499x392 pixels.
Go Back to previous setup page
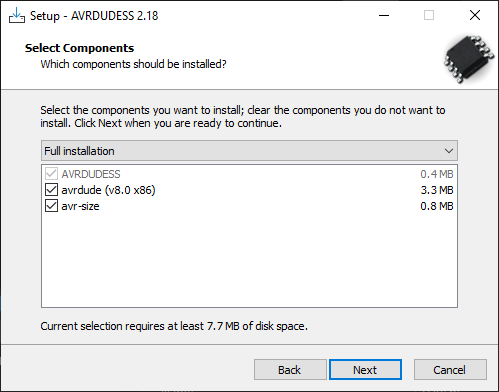290,370
